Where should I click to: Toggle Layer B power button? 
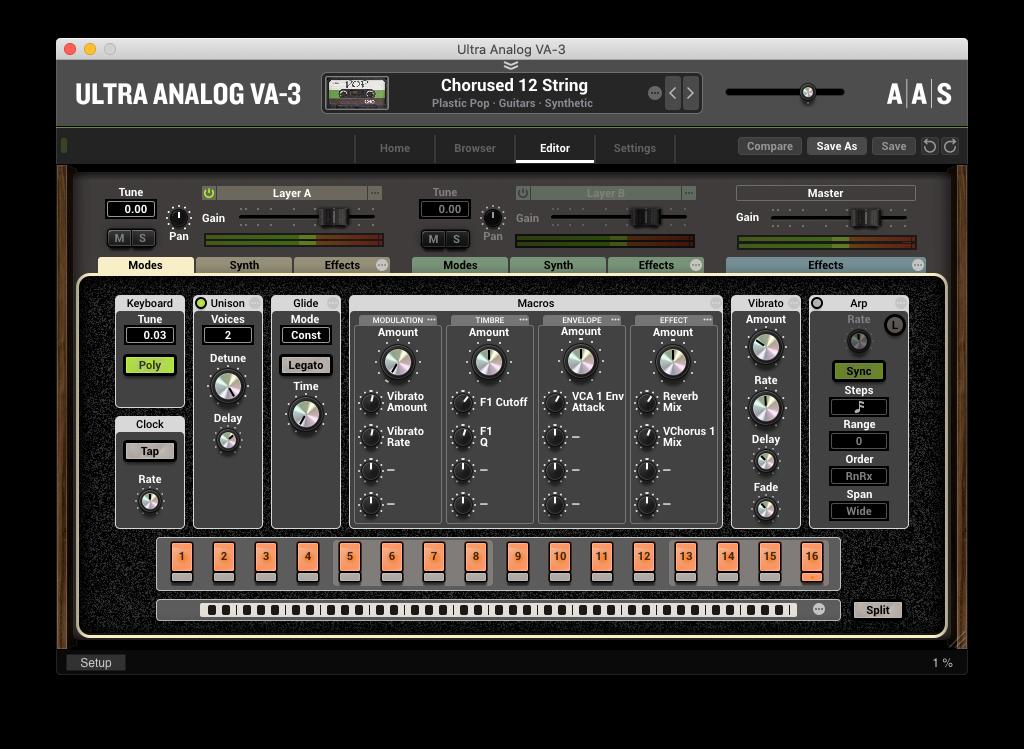tap(522, 193)
